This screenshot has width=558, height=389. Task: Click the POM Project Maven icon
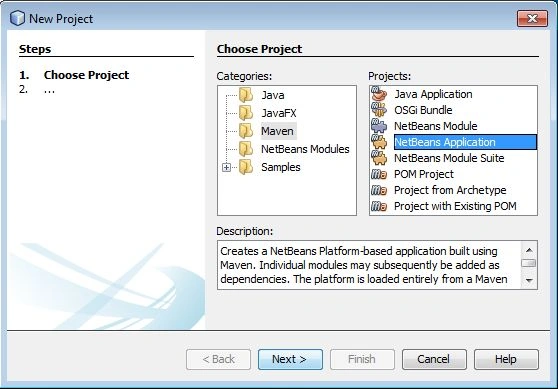[x=379, y=174]
